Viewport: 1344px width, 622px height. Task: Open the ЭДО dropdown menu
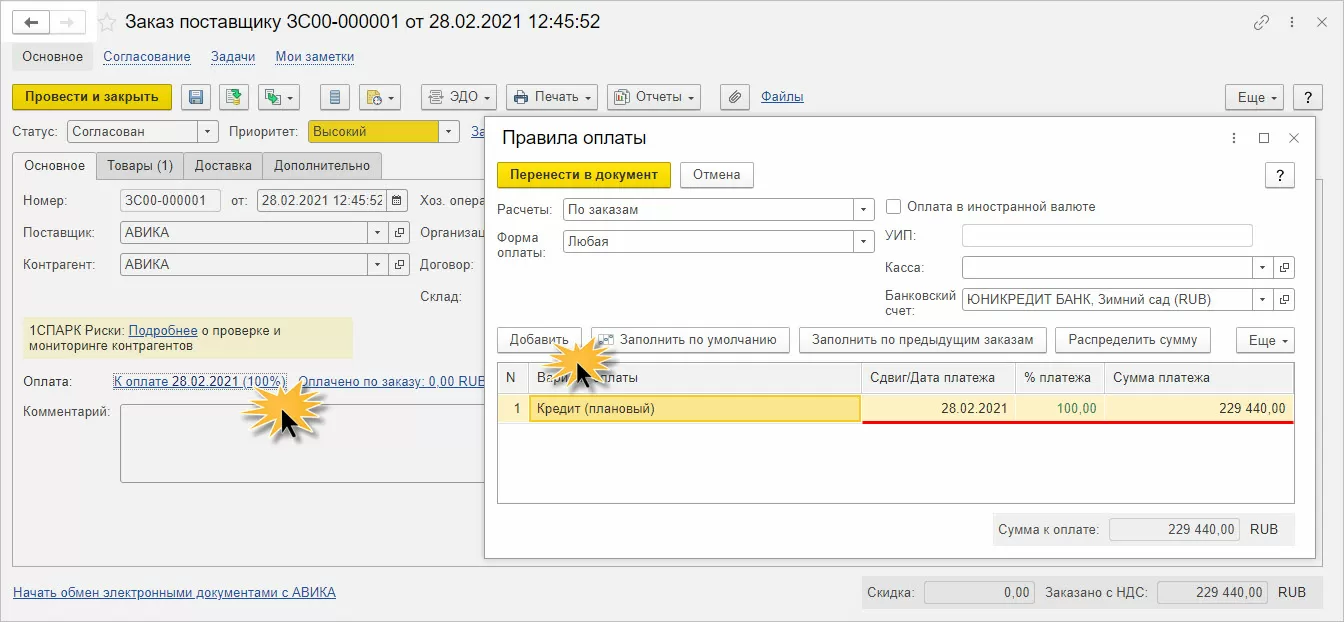pyautogui.click(x=458, y=97)
